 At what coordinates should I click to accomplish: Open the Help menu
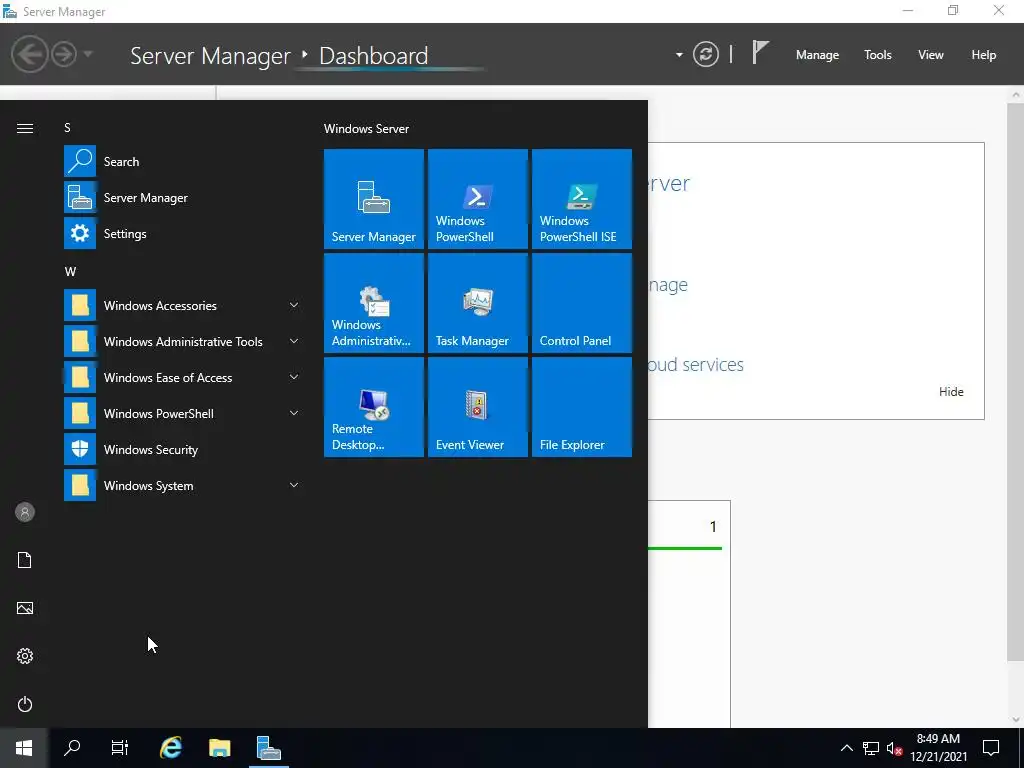(984, 55)
